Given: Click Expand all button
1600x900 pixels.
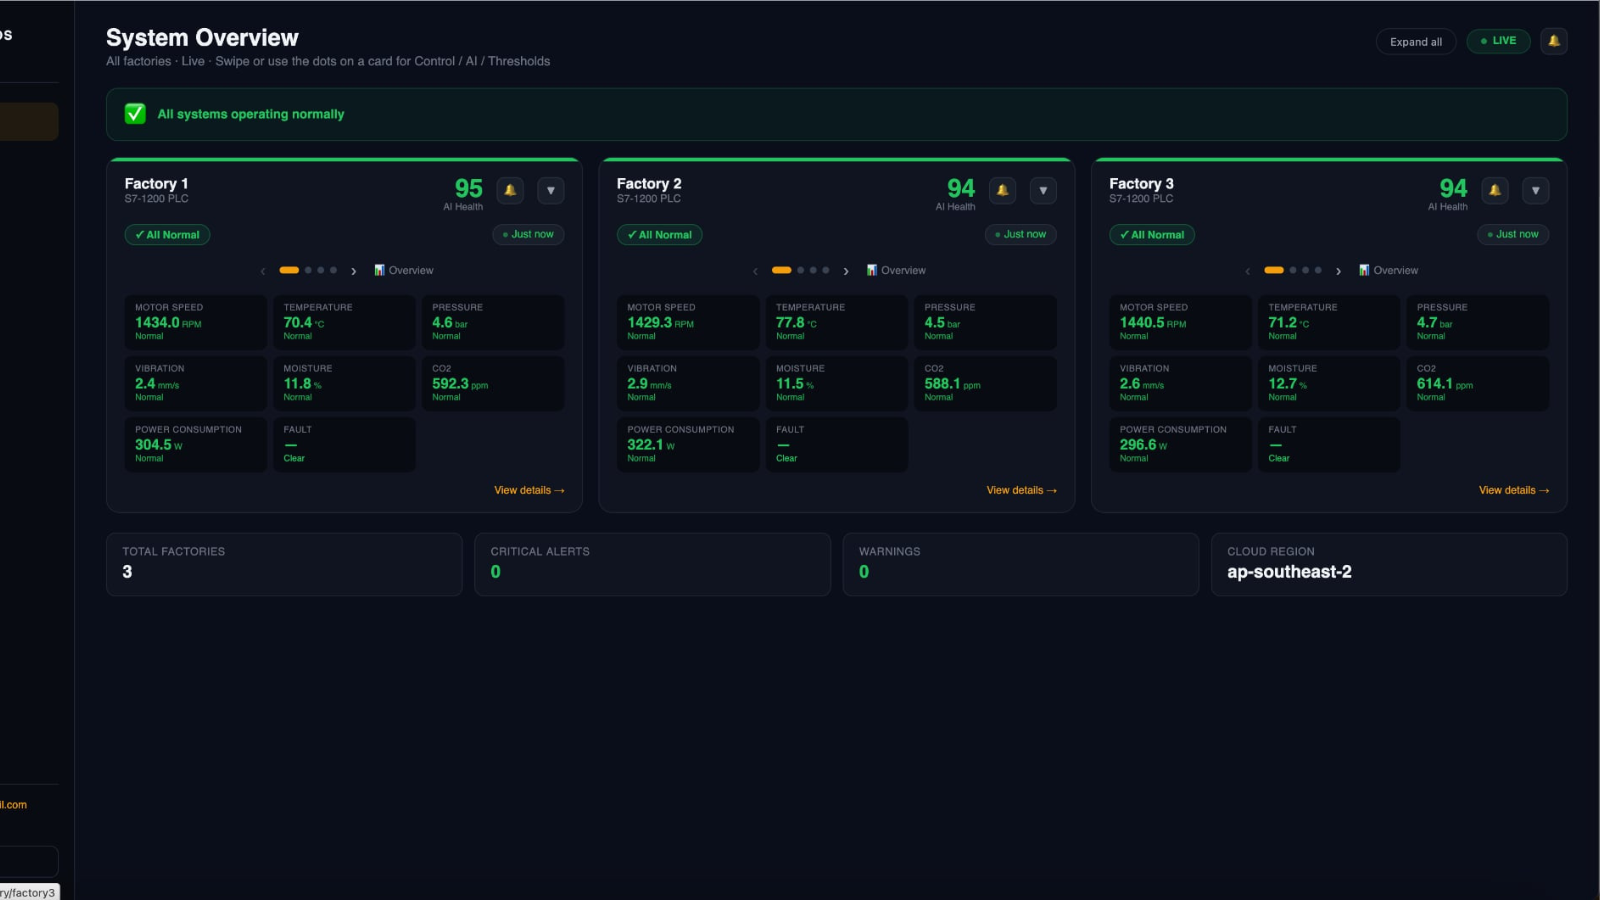Looking at the screenshot, I should click(1416, 41).
